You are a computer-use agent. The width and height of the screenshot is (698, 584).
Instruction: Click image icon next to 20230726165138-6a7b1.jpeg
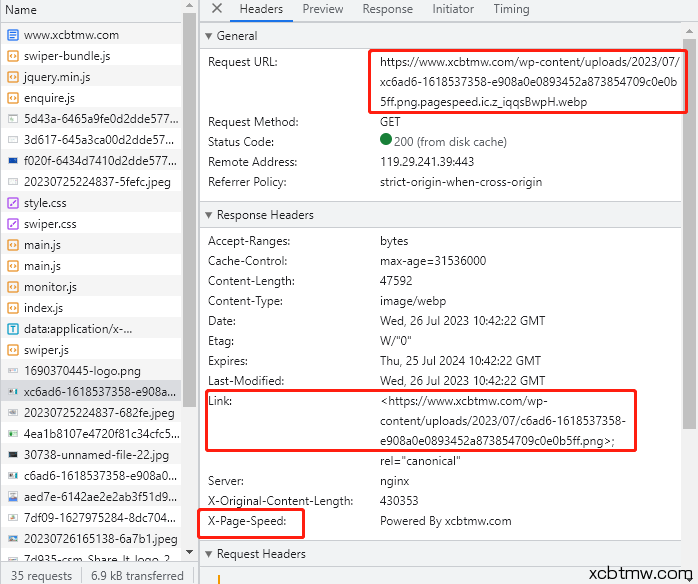[x=13, y=539]
